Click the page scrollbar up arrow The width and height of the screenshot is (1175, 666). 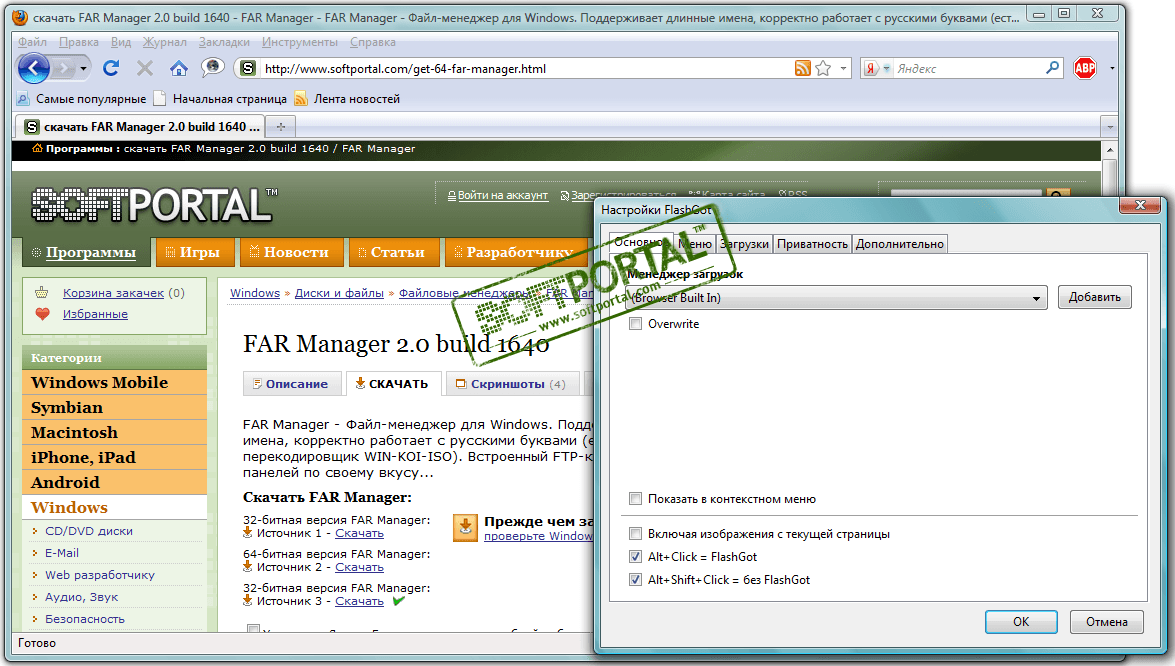(1110, 149)
